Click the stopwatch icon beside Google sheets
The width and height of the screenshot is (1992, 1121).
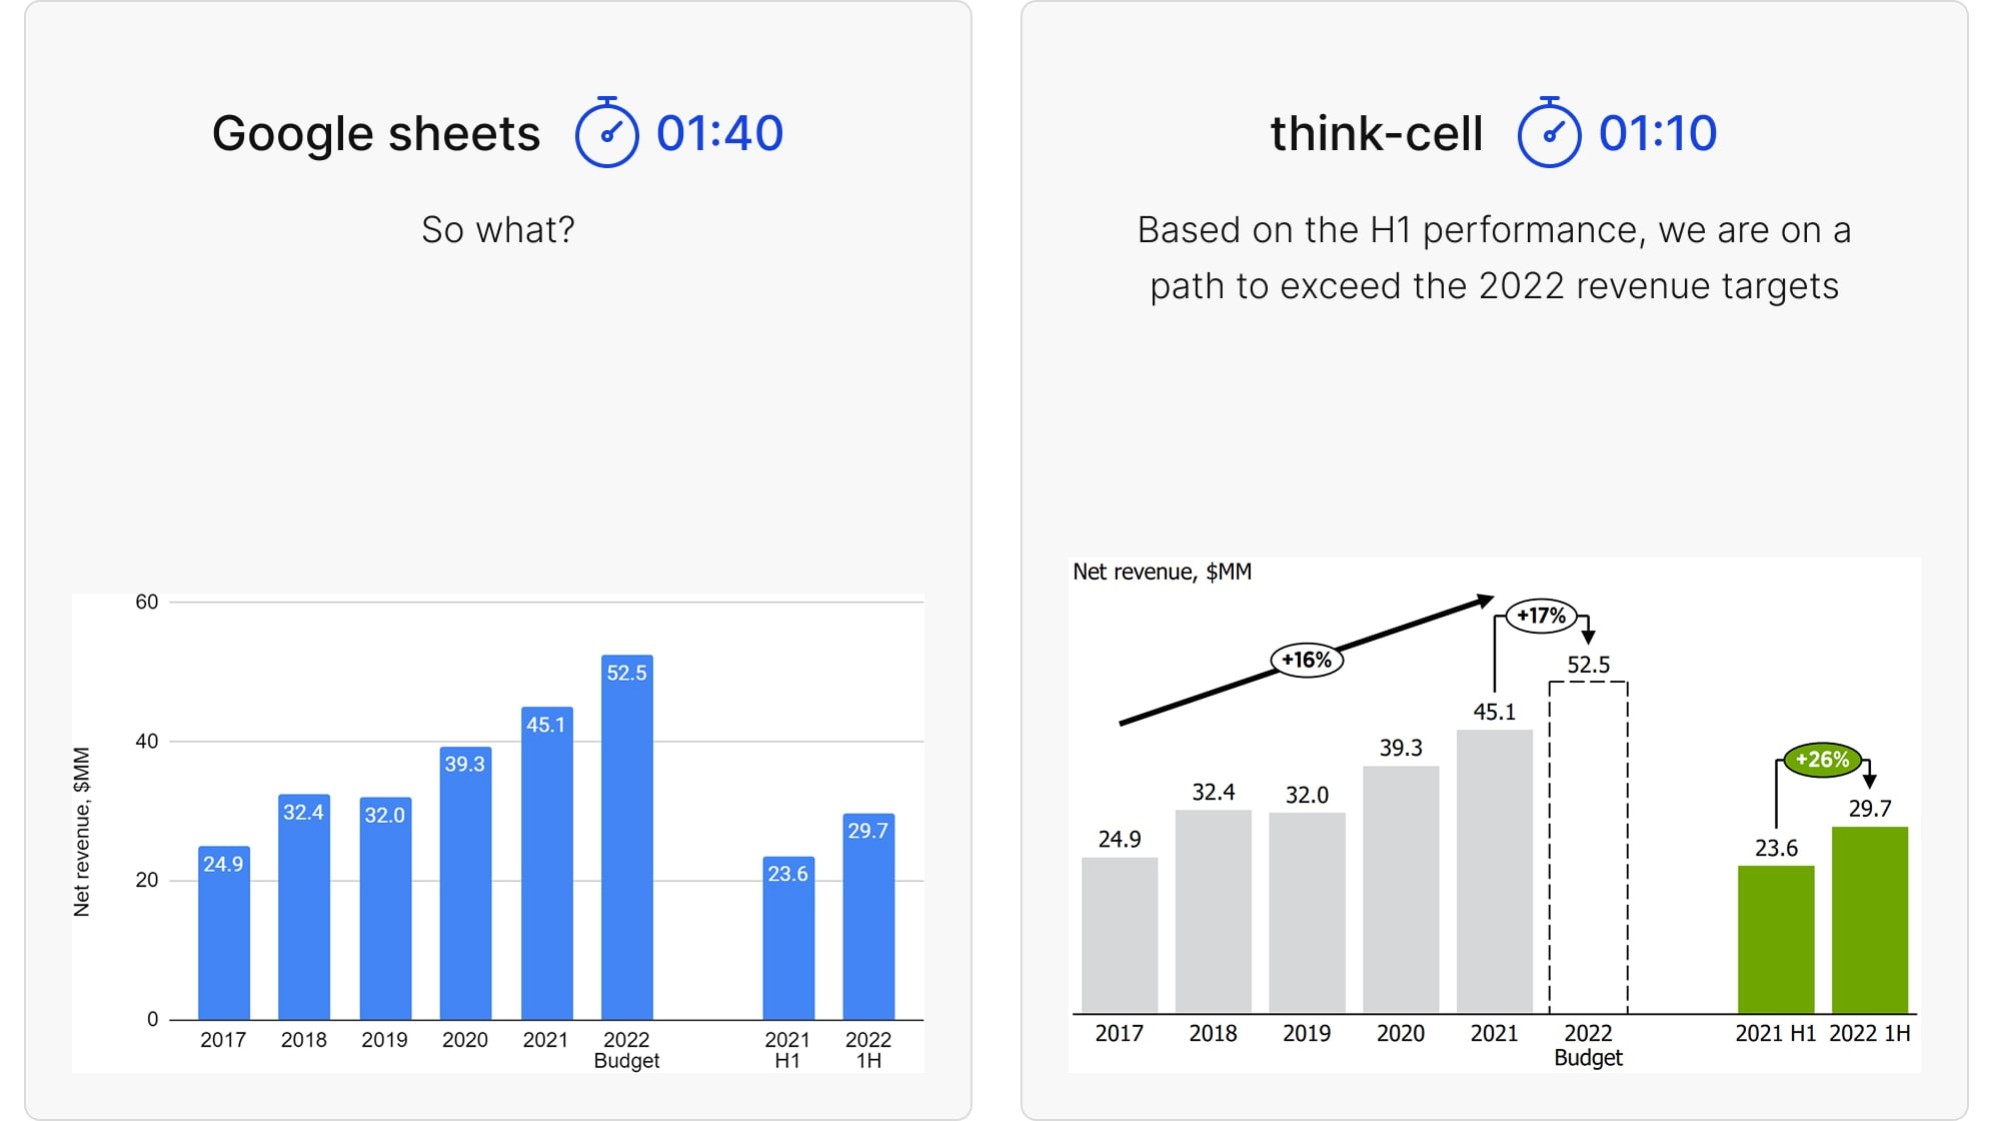(606, 133)
